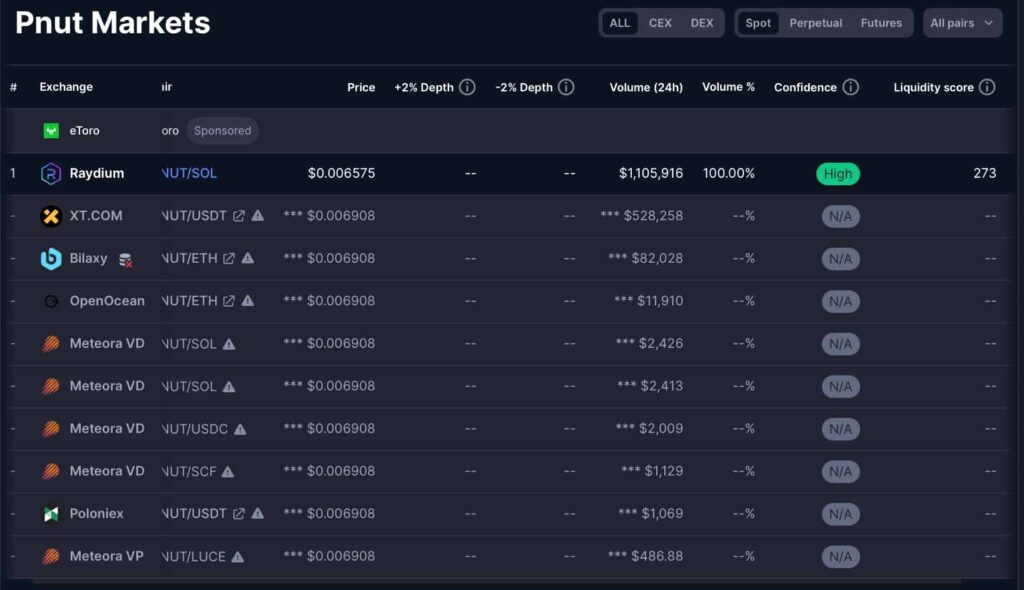Sort table by Price column header
Screen dimensions: 1024x590
(x=361, y=88)
